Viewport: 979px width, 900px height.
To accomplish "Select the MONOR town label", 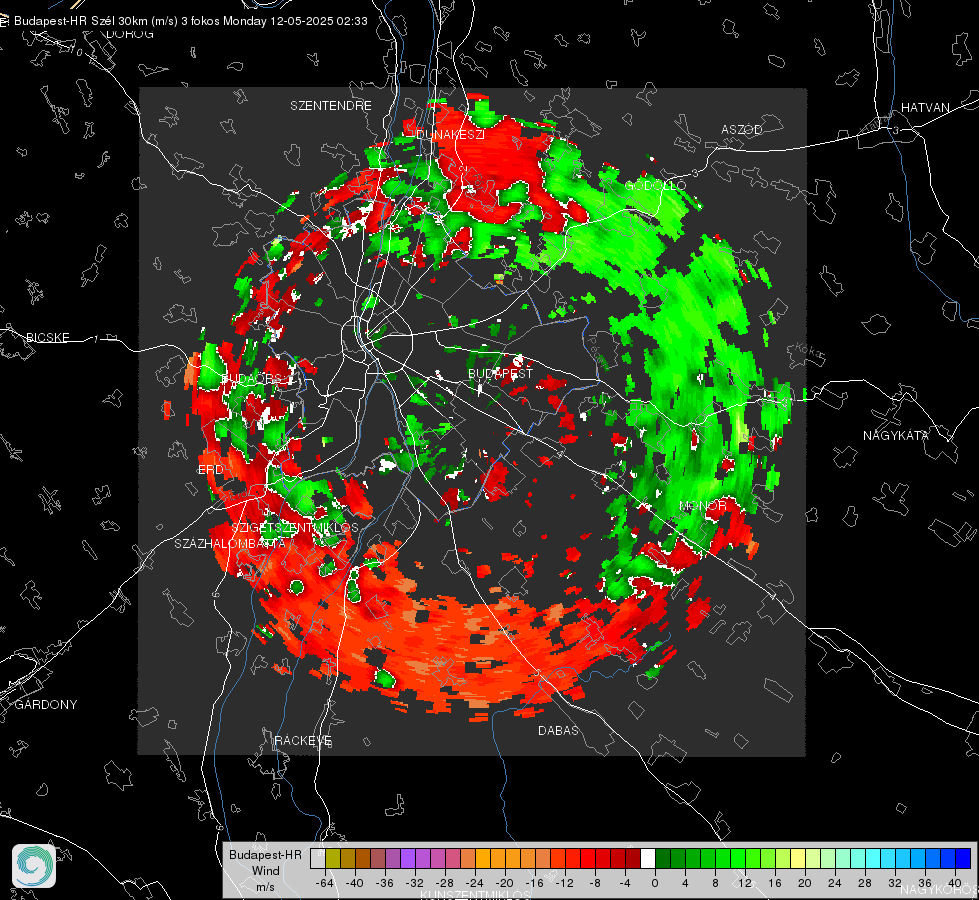I will pos(703,505).
